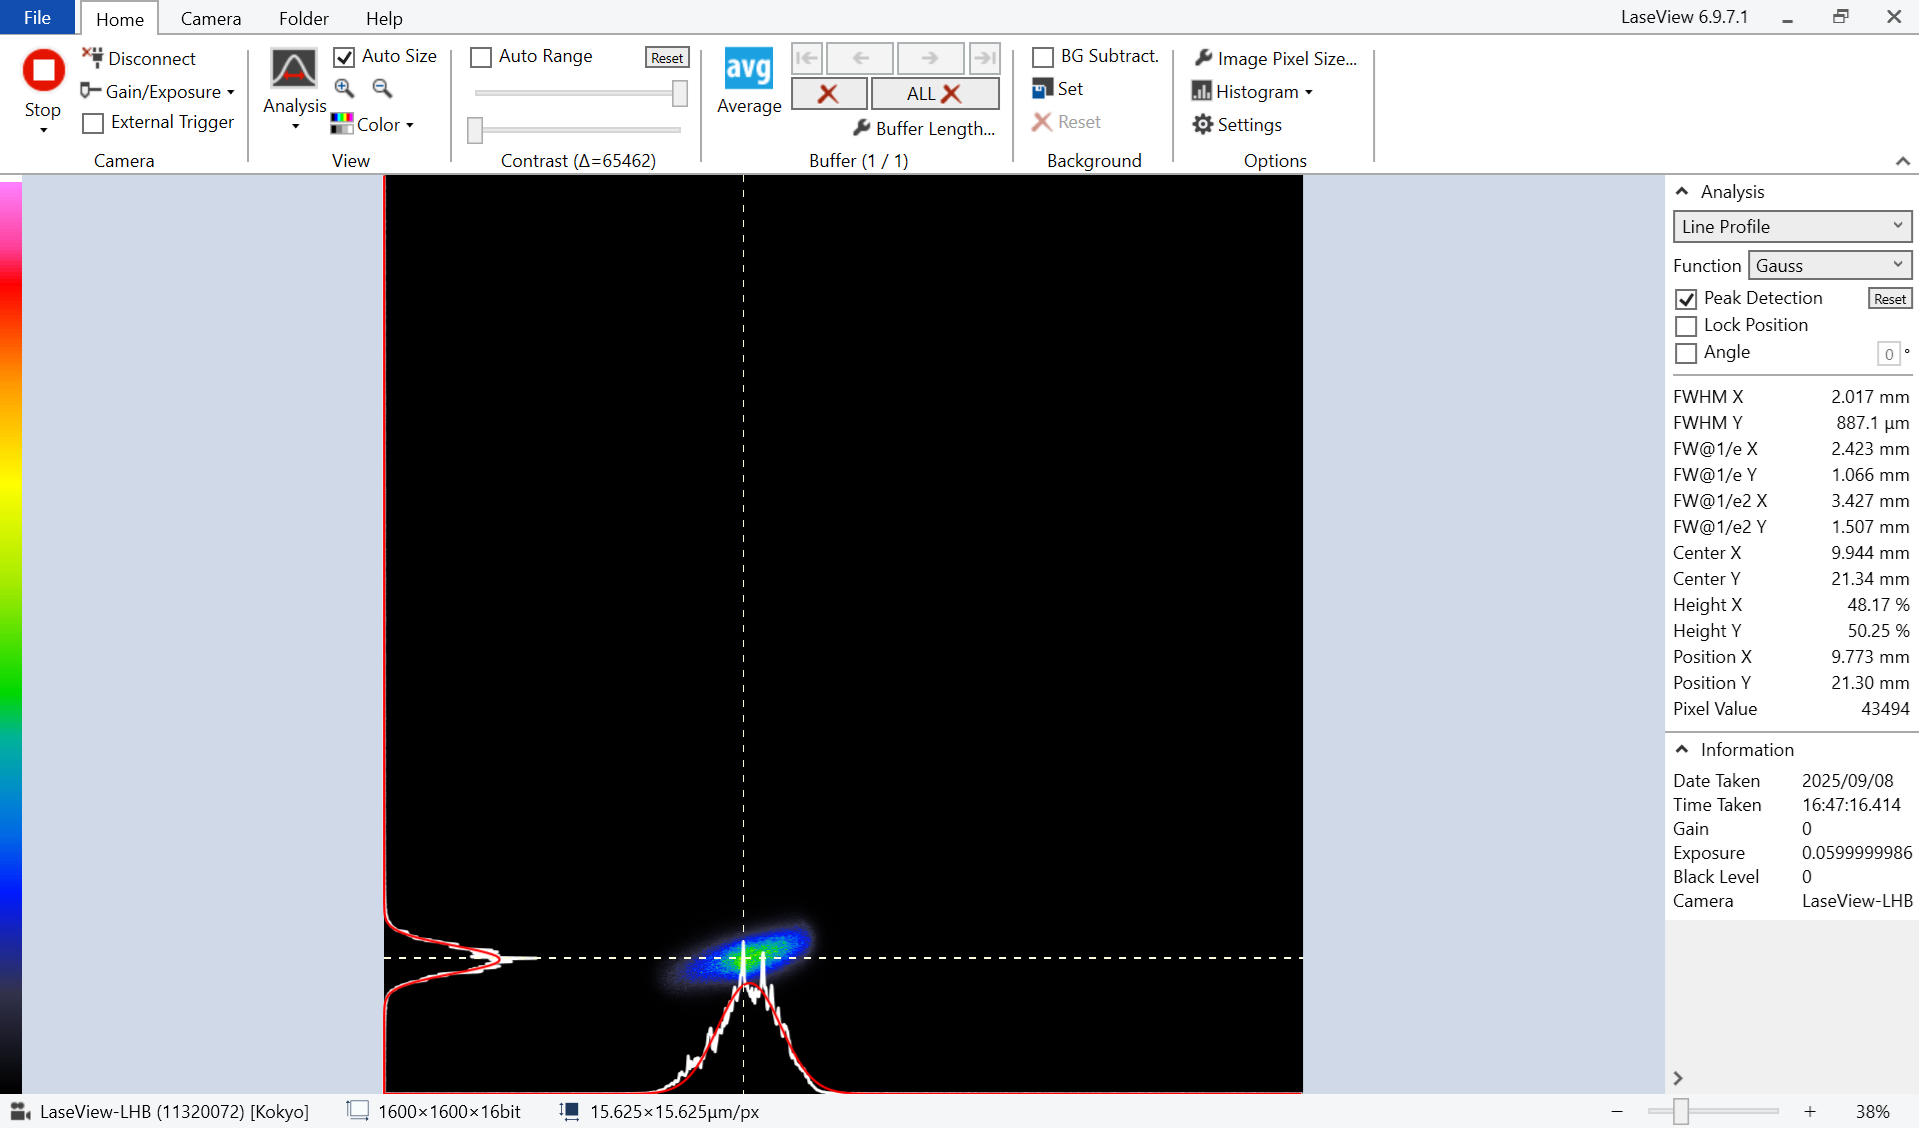Switch to the Home tab

tap(120, 18)
